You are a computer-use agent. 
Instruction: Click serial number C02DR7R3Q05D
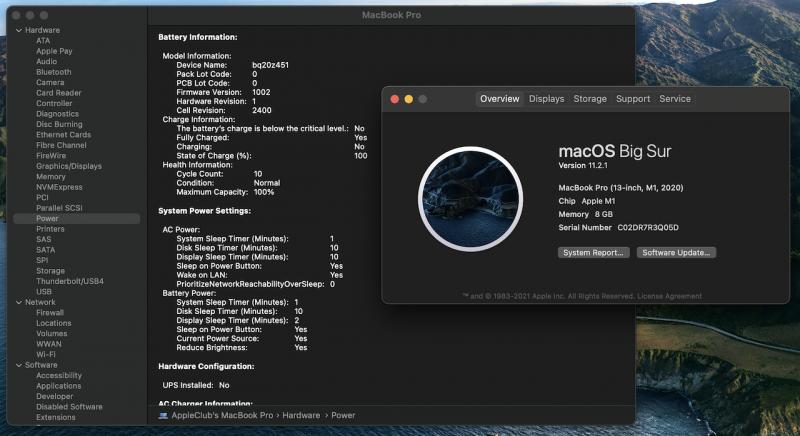coord(648,228)
